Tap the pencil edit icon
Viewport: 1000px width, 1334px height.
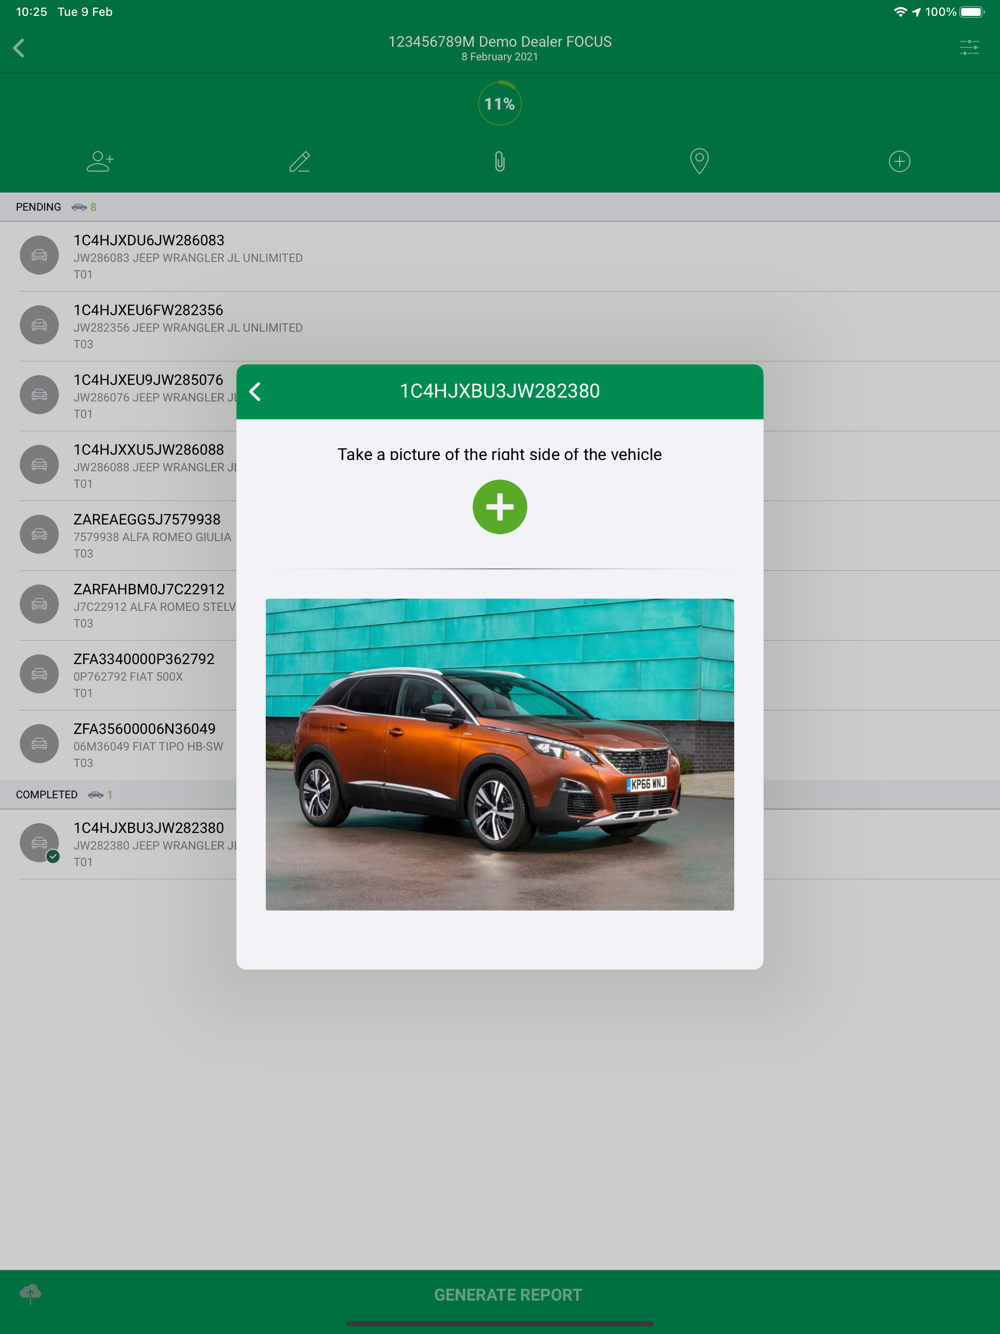(x=300, y=161)
